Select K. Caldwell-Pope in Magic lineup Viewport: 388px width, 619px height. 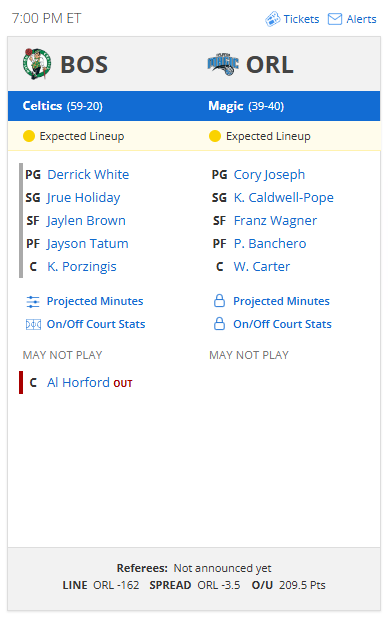tap(283, 197)
